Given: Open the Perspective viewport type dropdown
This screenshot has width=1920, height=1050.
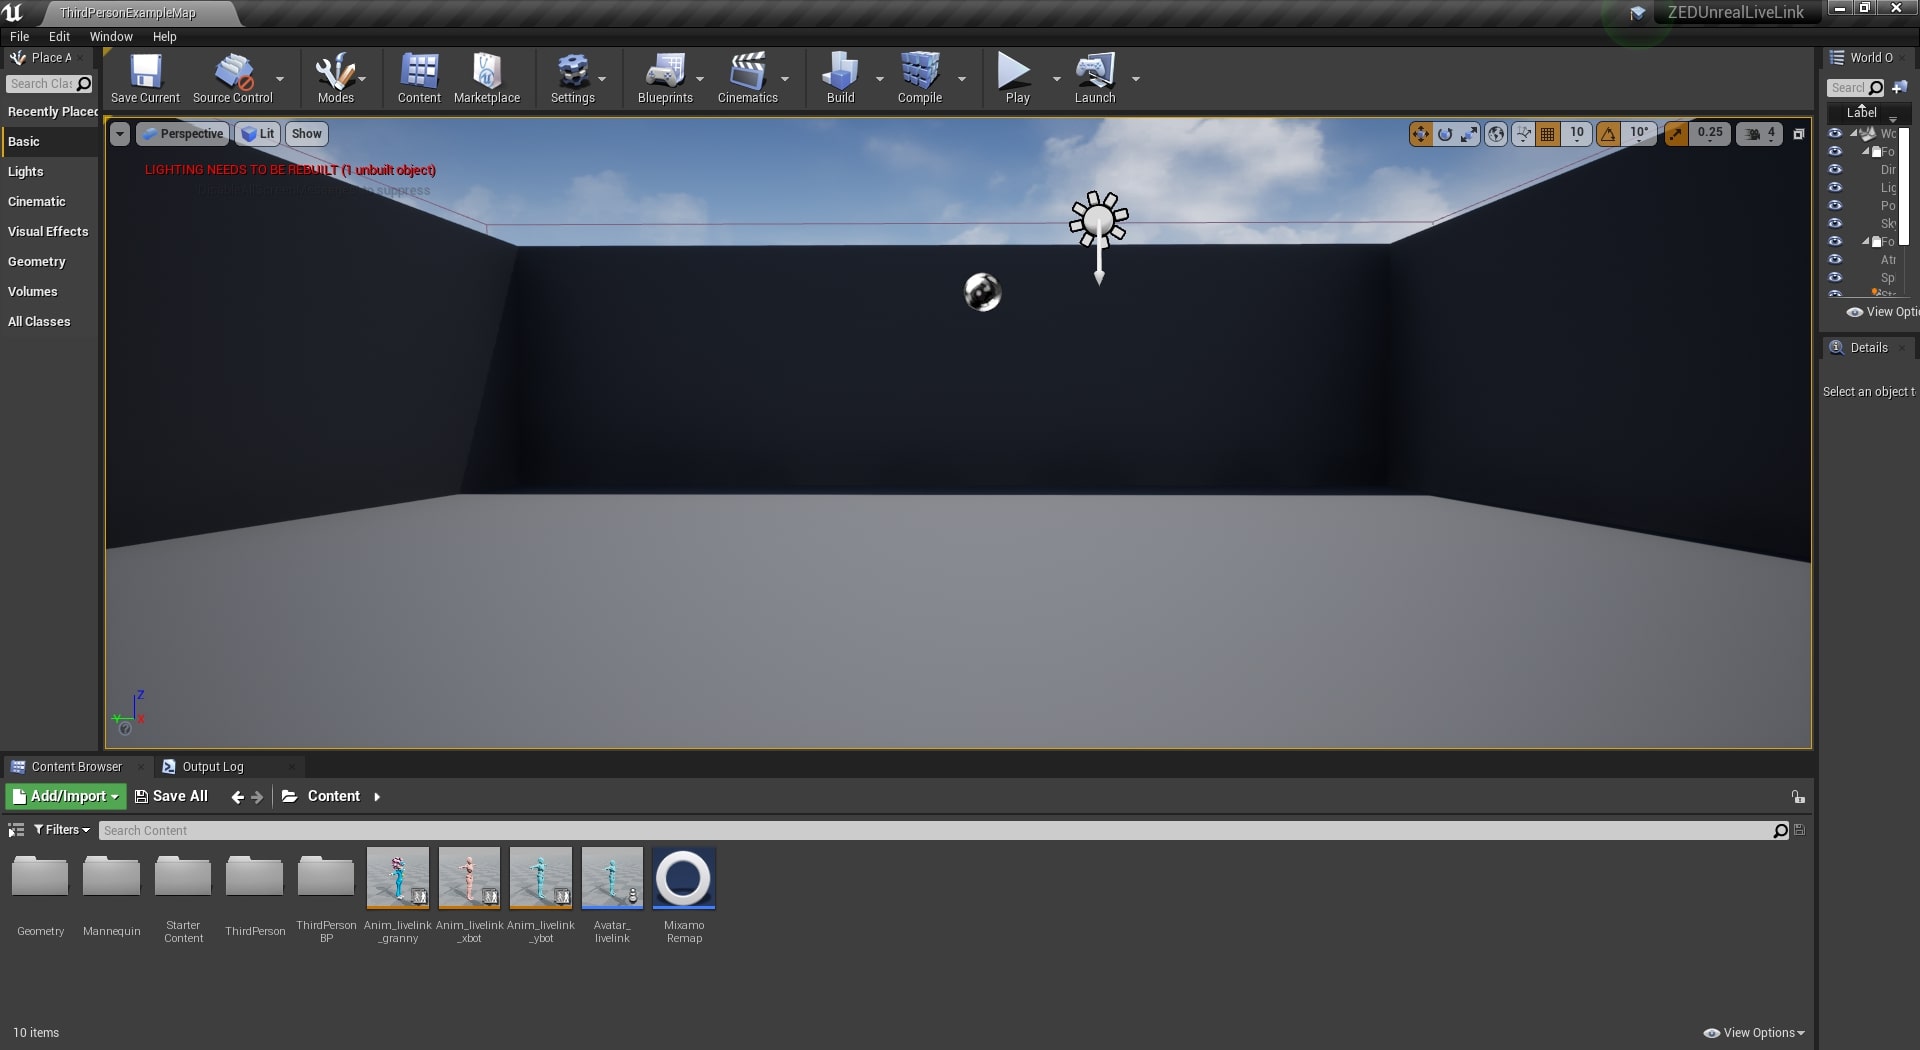Looking at the screenshot, I should (x=182, y=134).
